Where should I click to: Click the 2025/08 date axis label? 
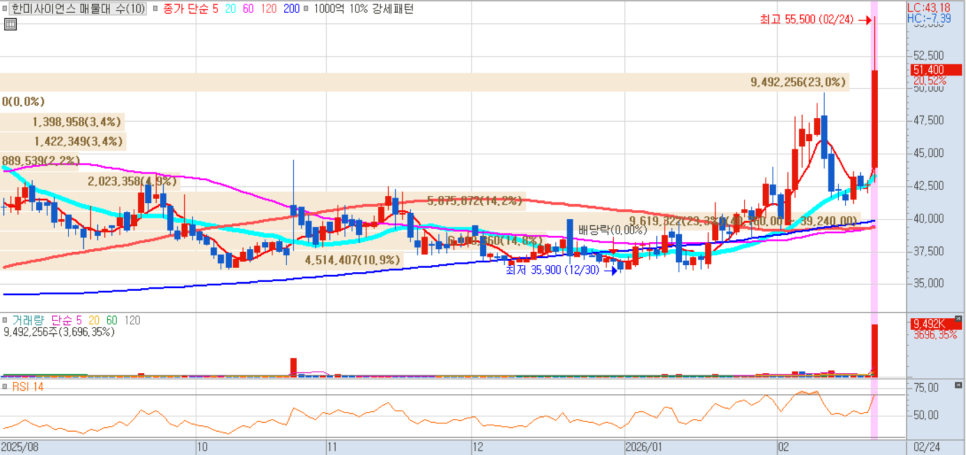20,446
